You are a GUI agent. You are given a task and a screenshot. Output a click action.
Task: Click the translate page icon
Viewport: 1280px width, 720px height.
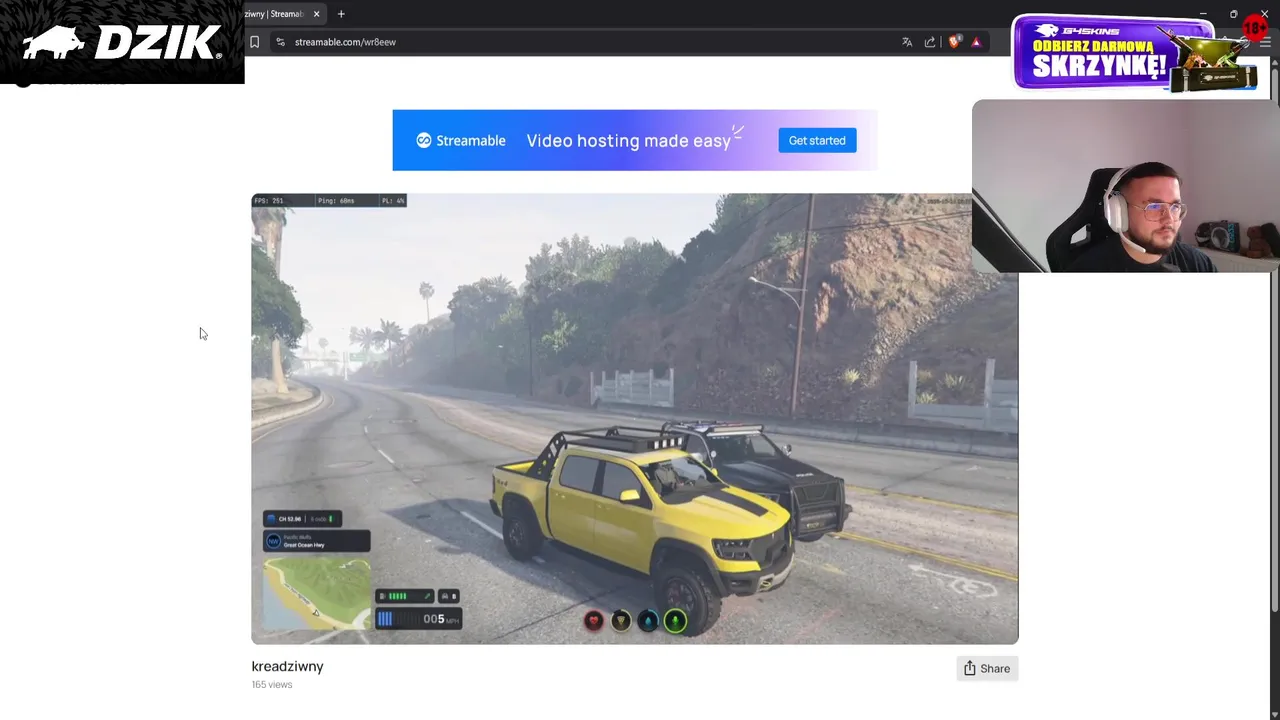907,42
